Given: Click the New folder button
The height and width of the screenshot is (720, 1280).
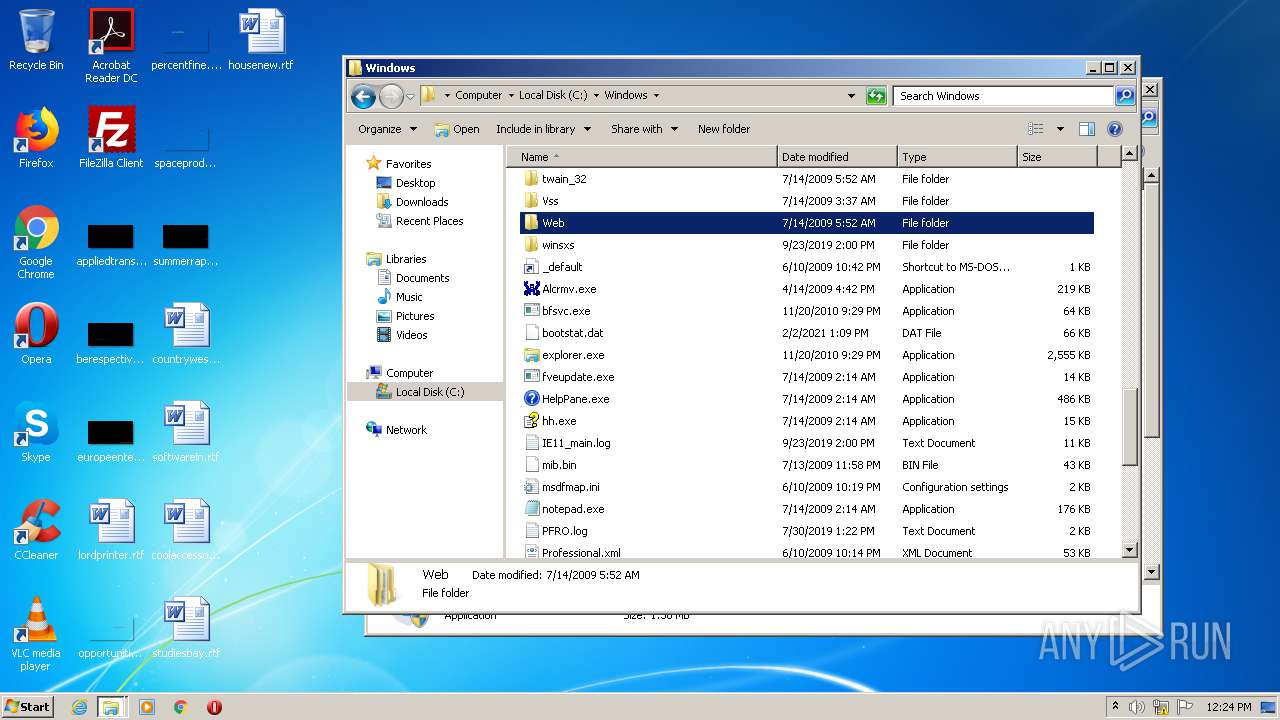Looking at the screenshot, I should coord(724,129).
